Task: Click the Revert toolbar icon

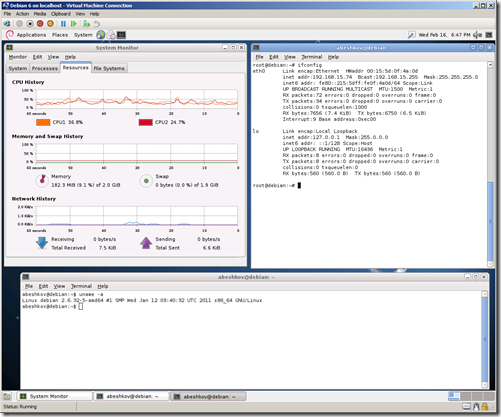Action: click(97, 24)
